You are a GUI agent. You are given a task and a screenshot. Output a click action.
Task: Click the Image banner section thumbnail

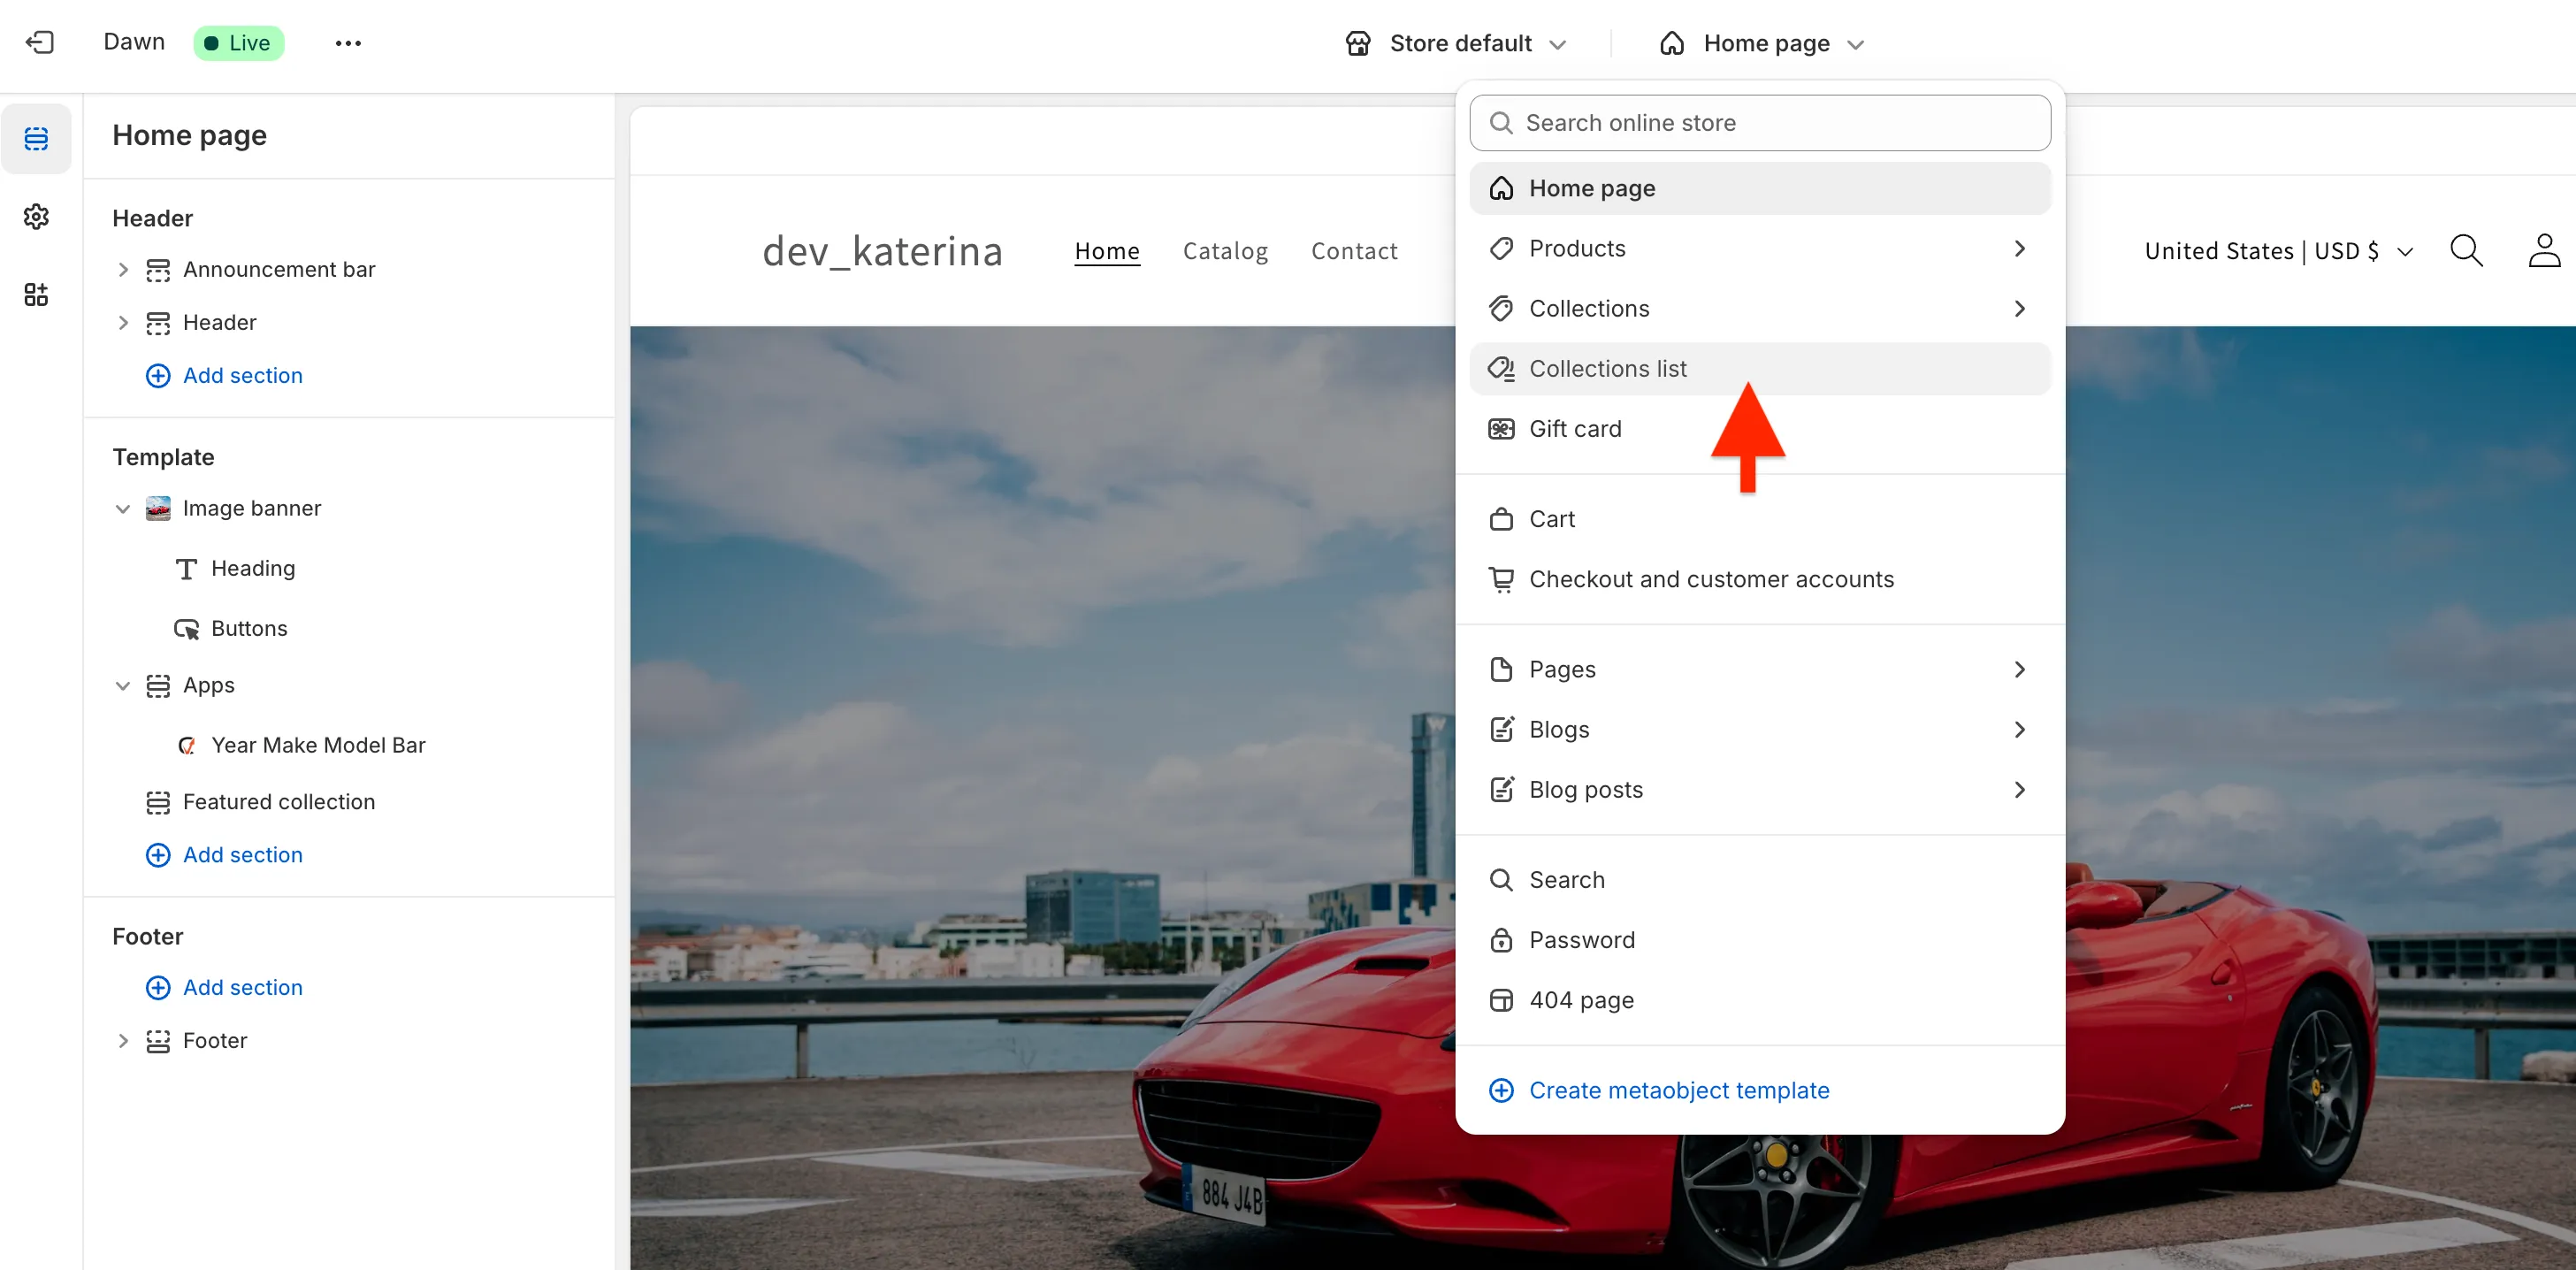[158, 508]
